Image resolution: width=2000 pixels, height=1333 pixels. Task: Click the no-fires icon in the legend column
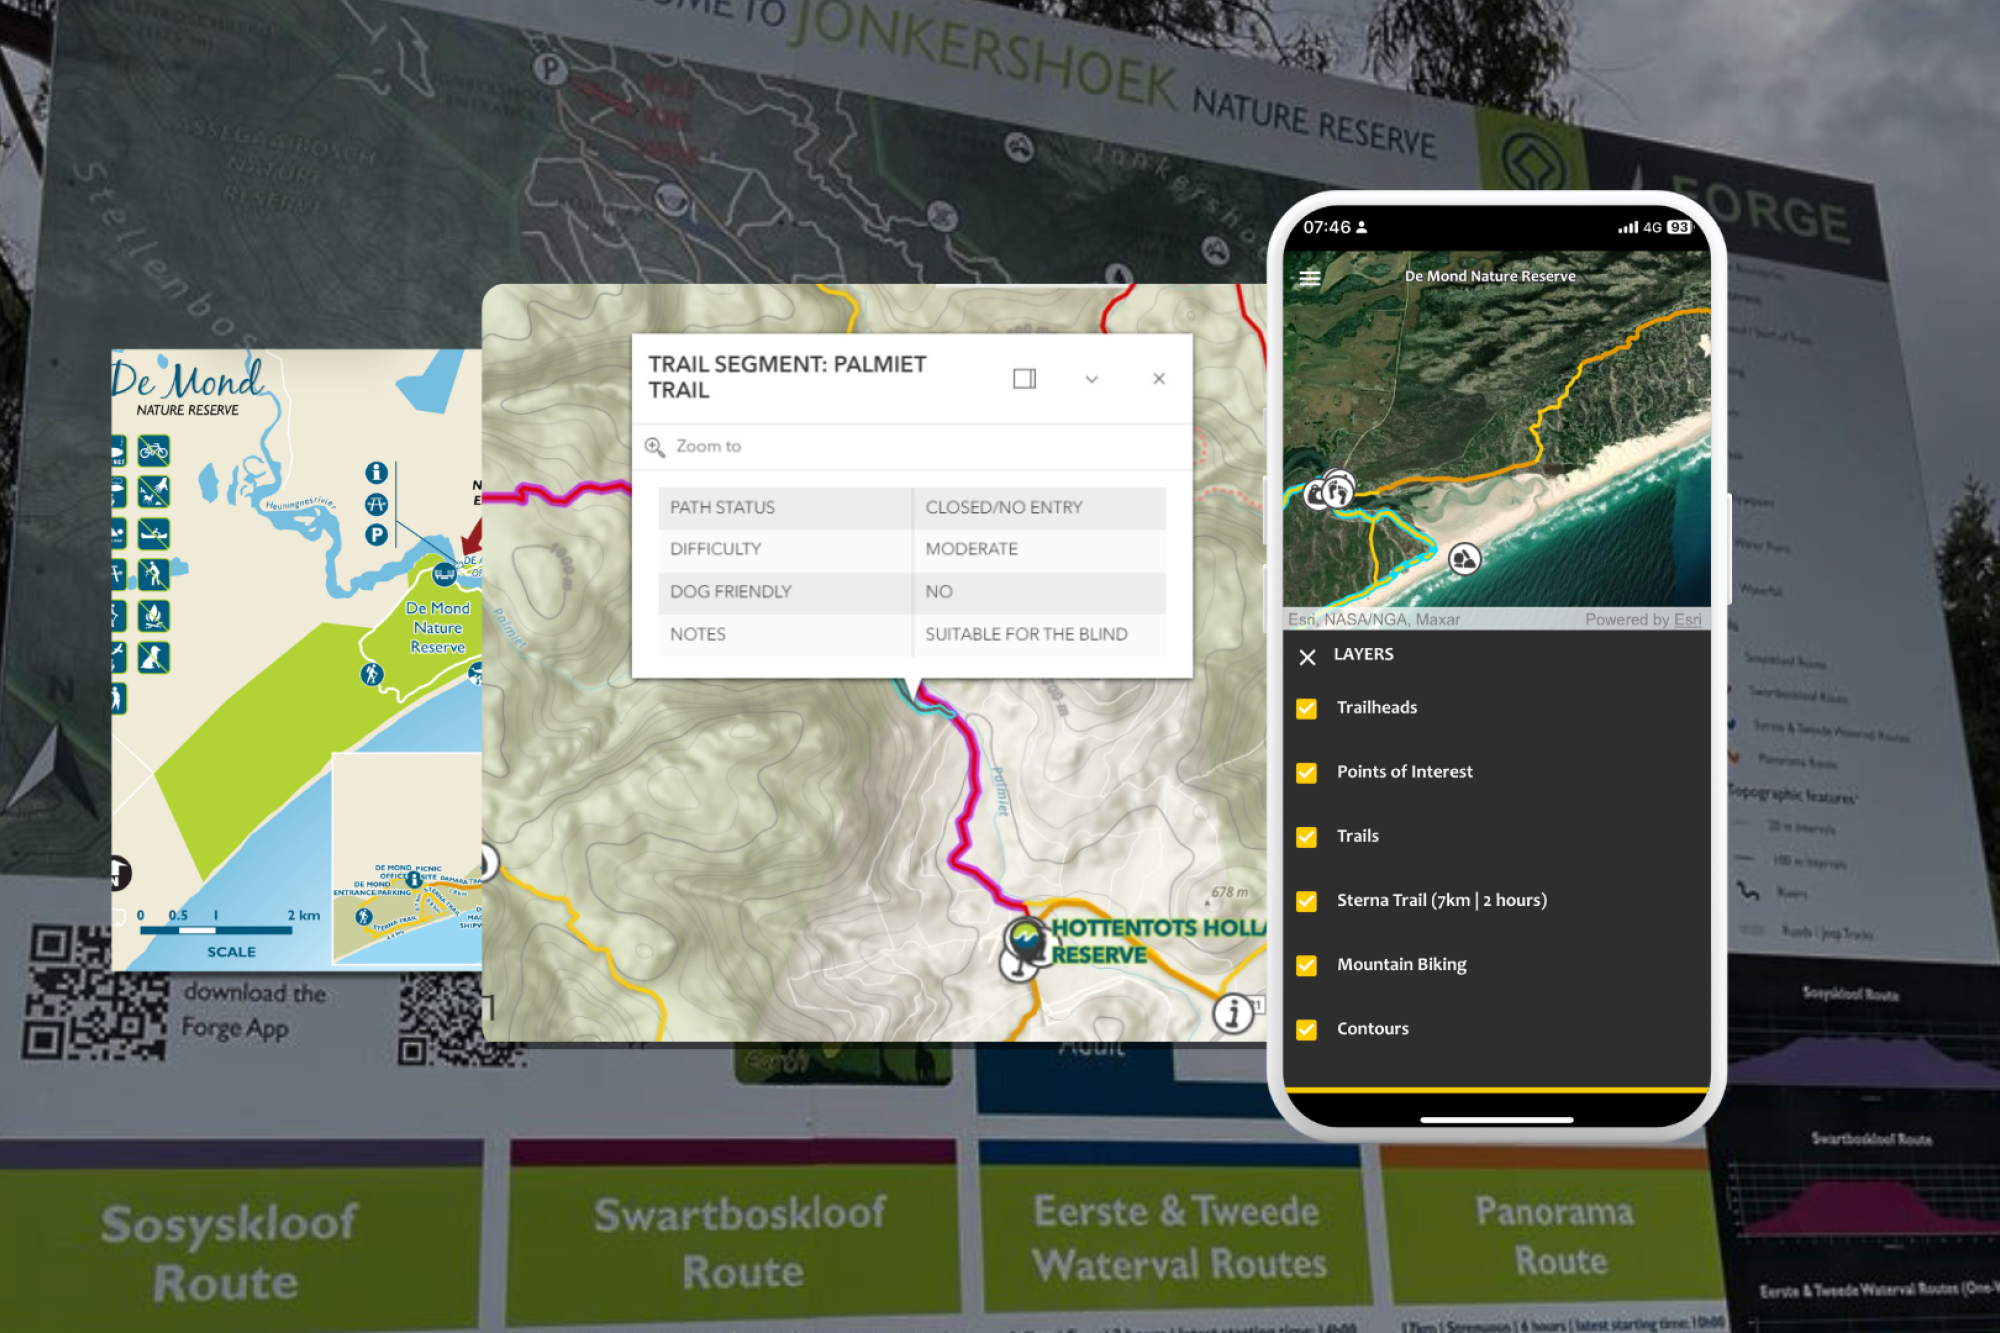click(153, 617)
